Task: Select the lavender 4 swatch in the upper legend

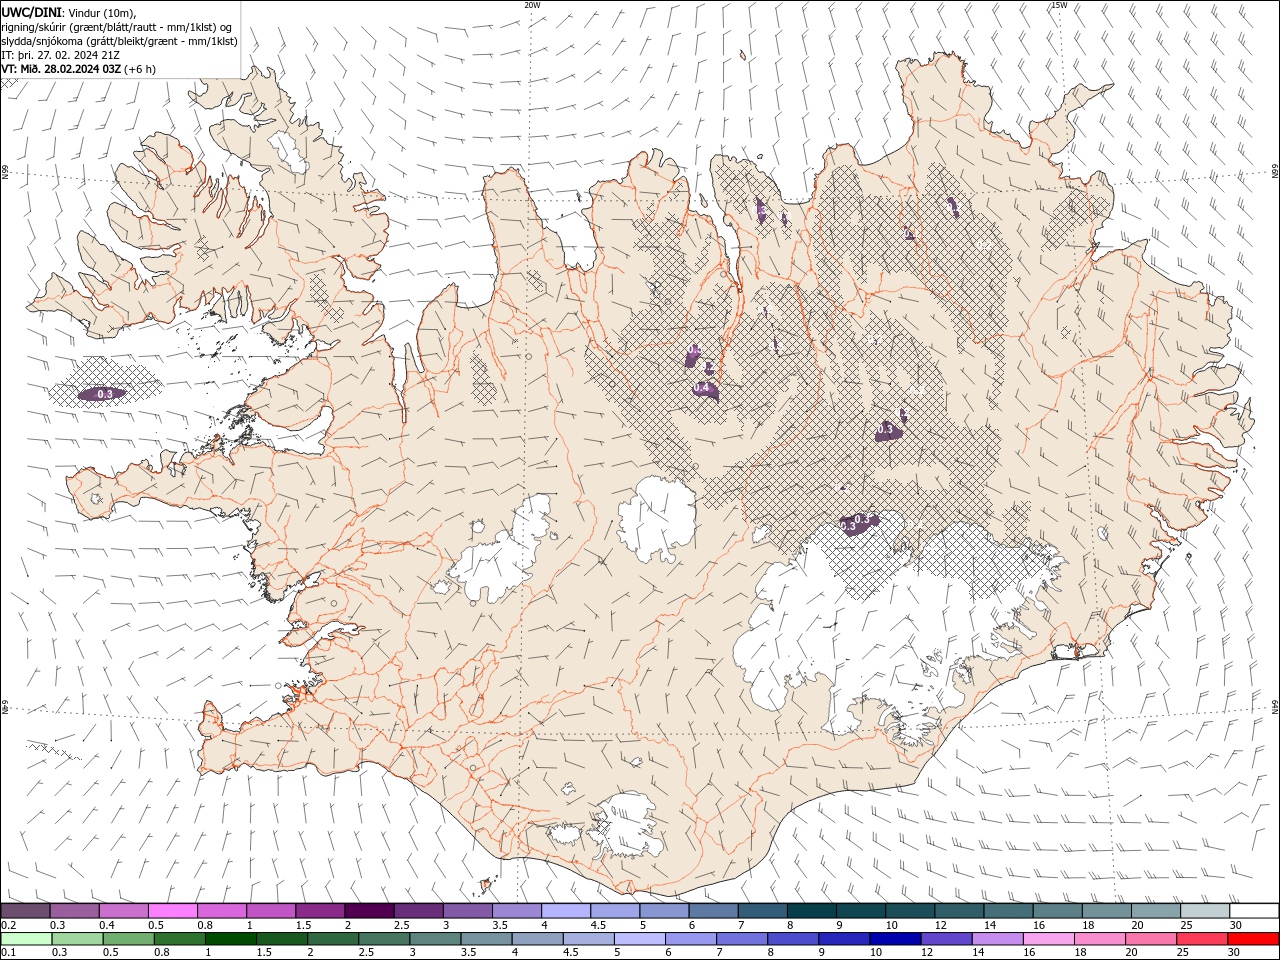Action: 566,911
